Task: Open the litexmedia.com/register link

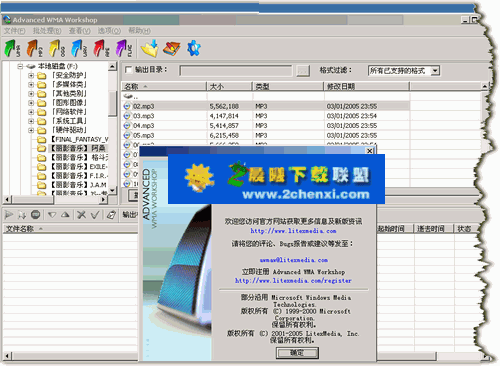Action: [293, 281]
